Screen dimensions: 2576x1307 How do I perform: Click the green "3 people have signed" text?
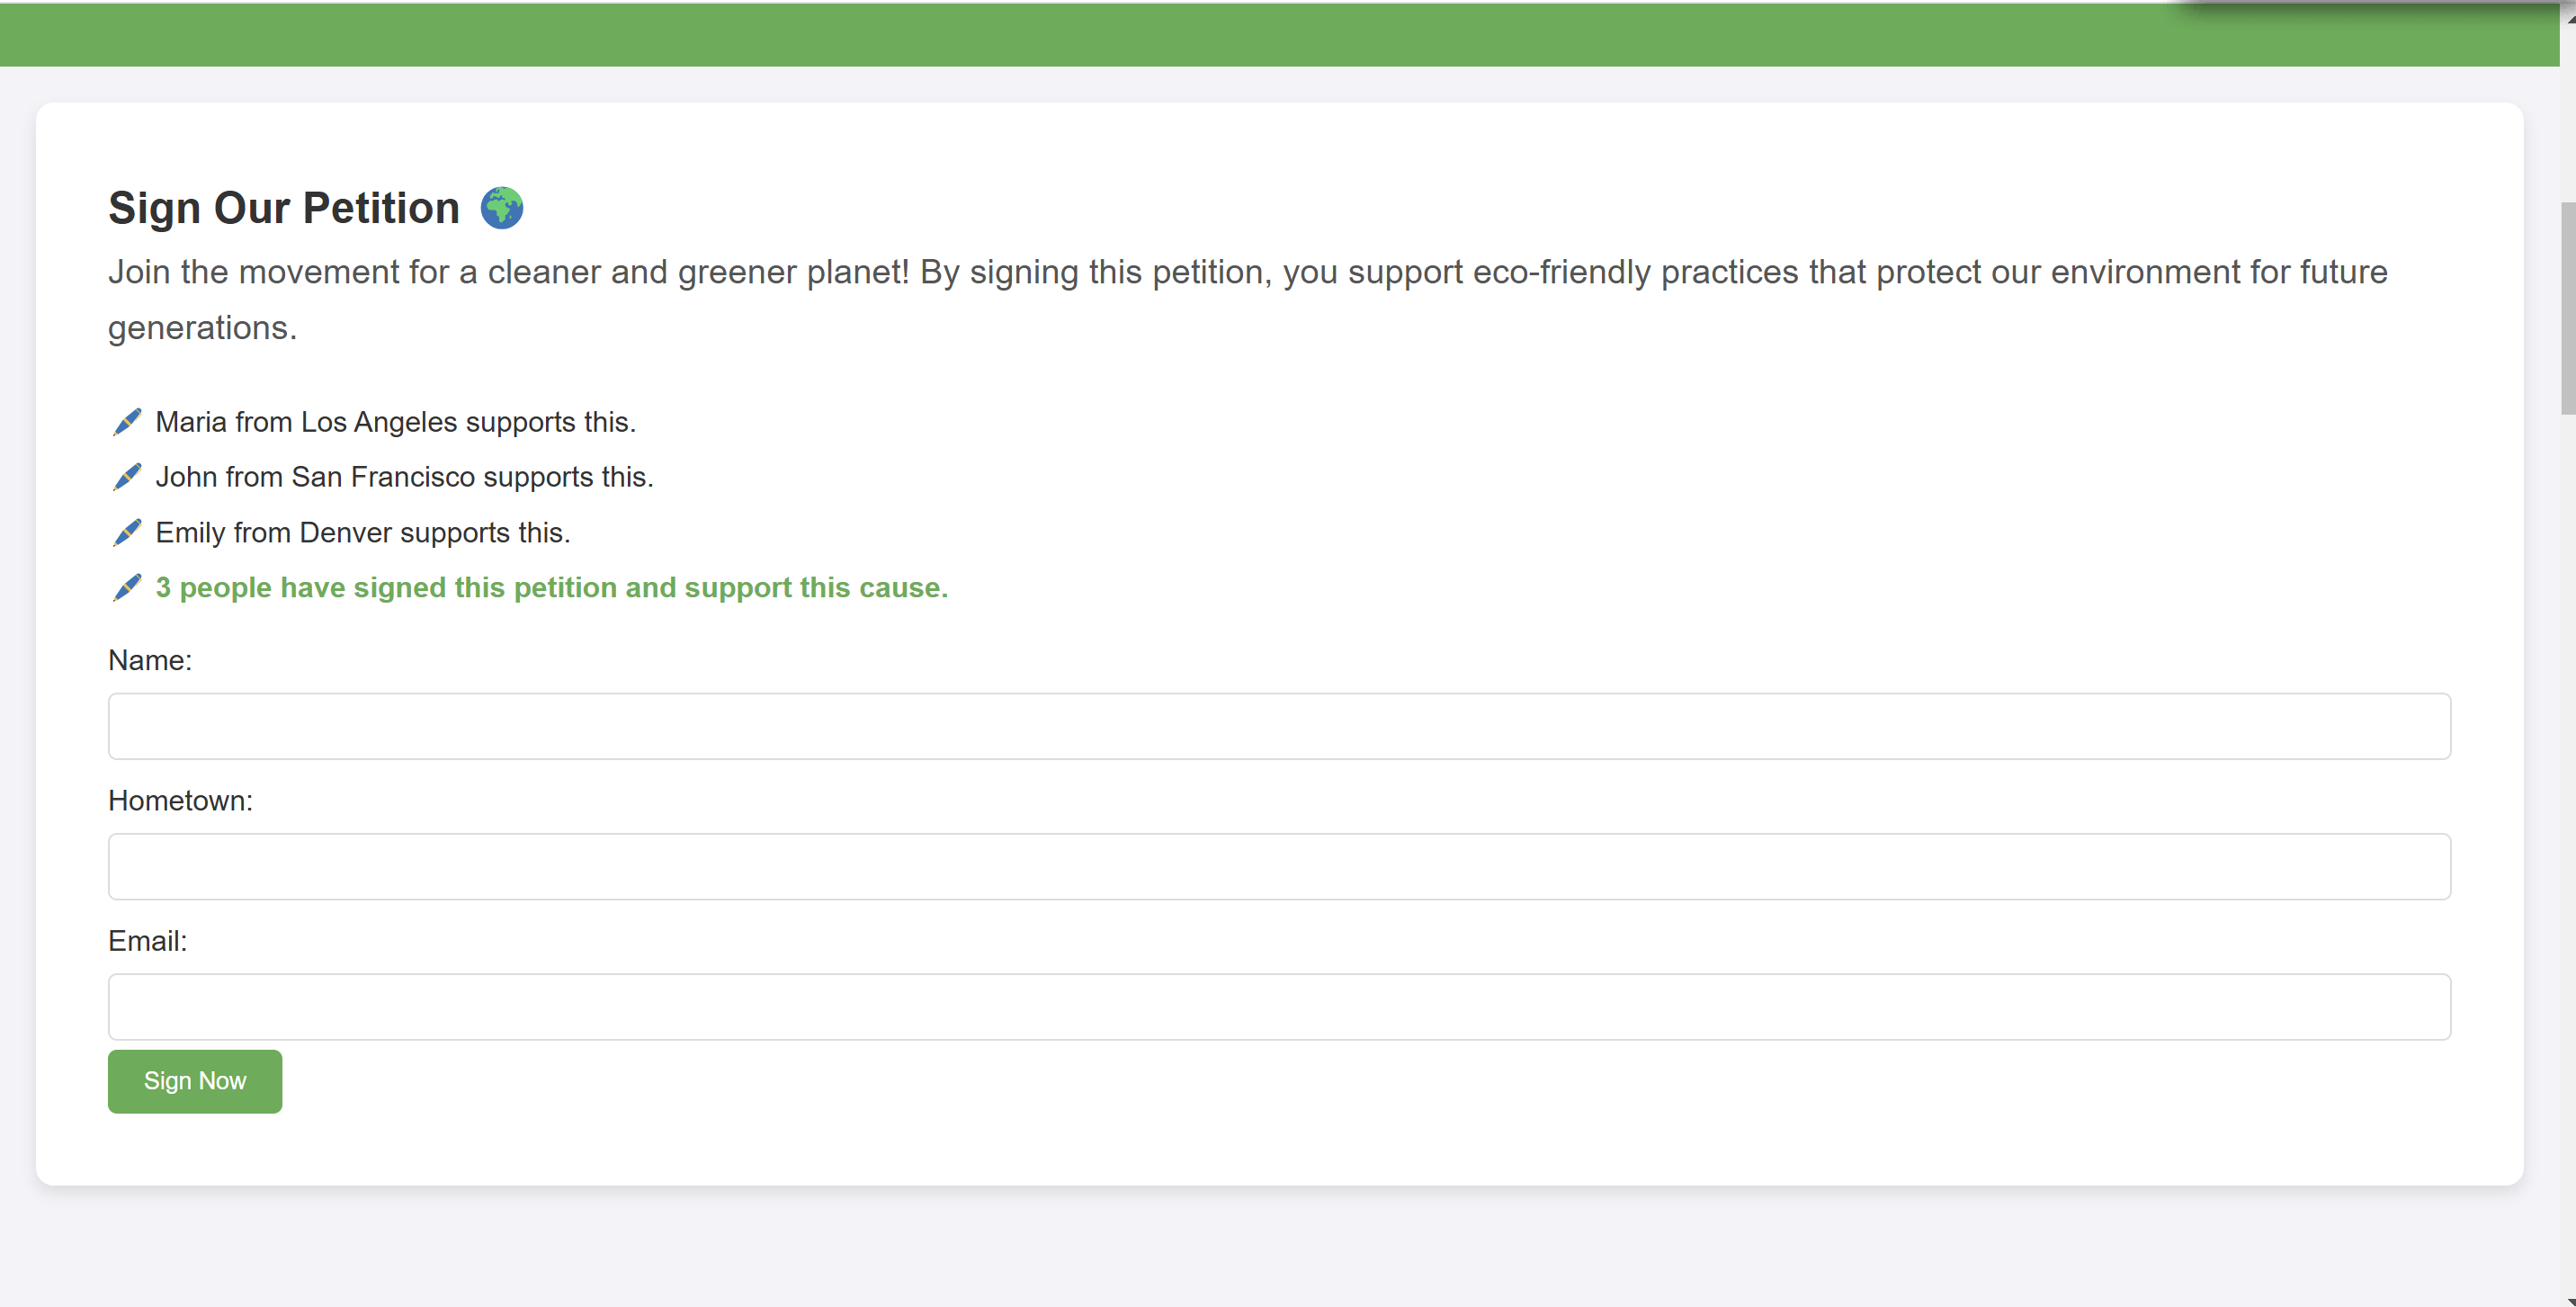pyautogui.click(x=551, y=588)
